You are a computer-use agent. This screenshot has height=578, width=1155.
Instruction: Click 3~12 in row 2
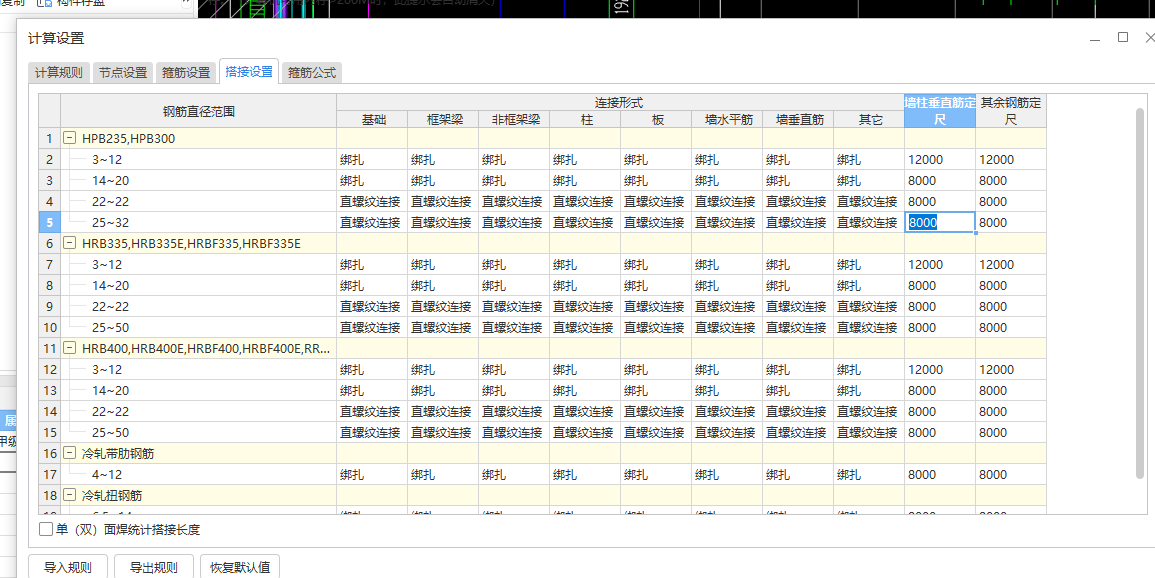click(x=107, y=160)
